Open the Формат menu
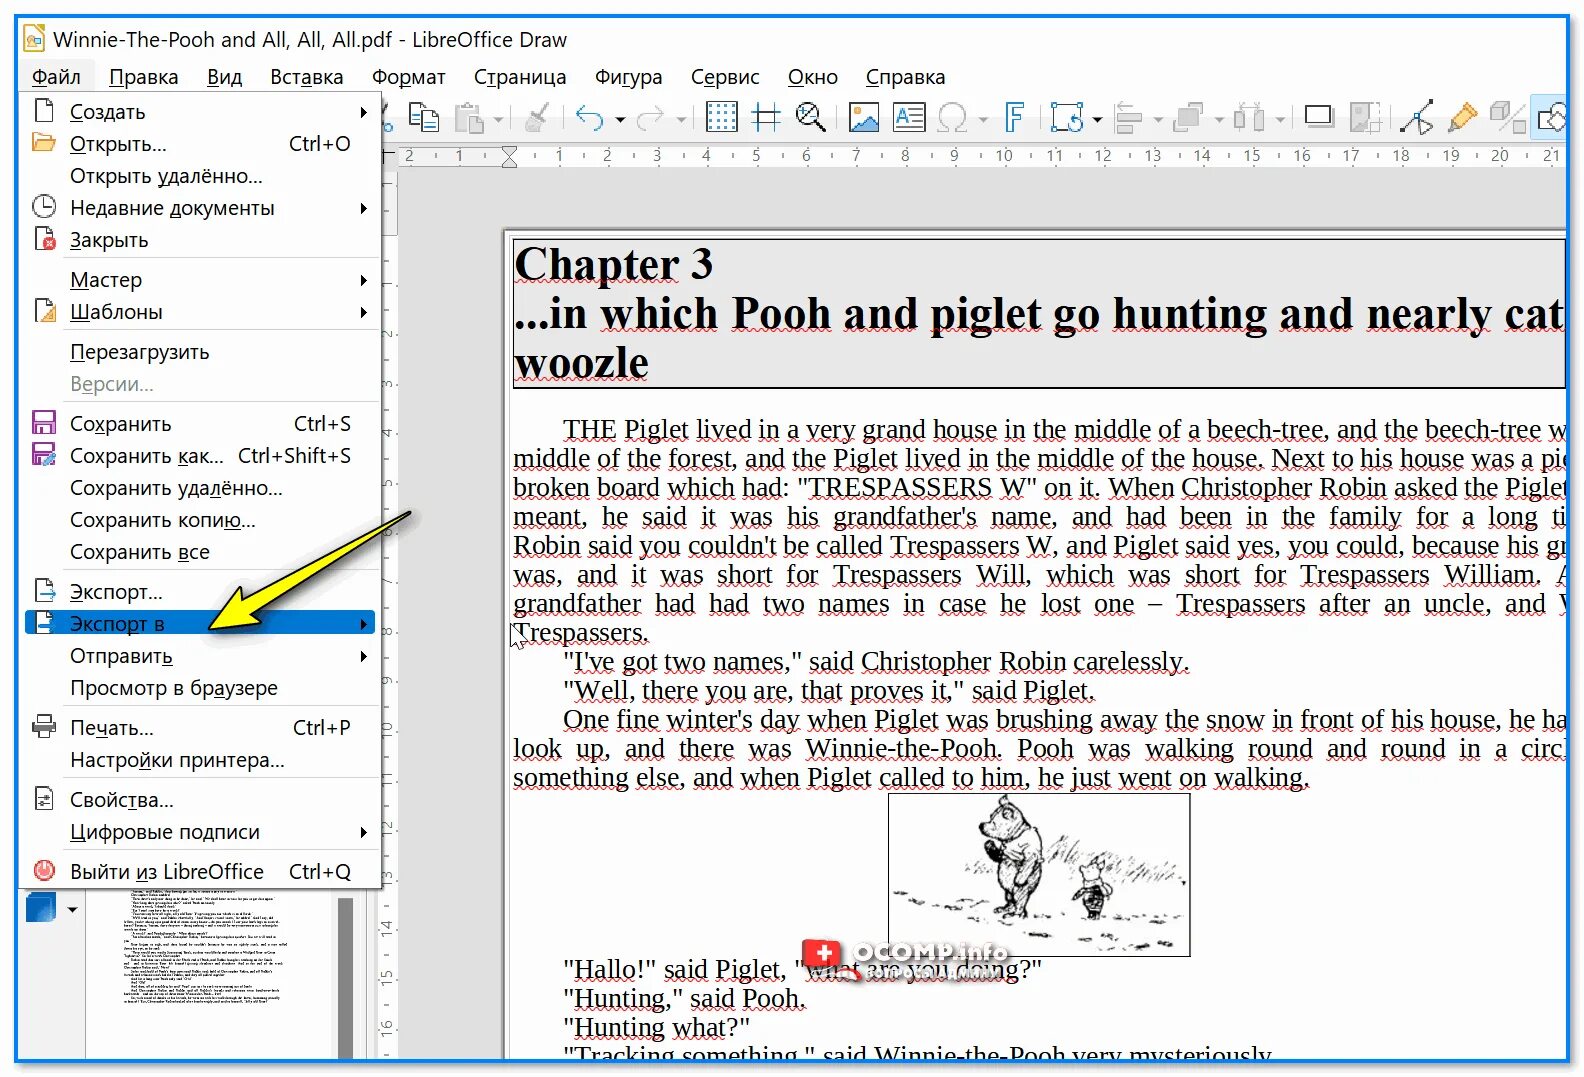Image resolution: width=1584 pixels, height=1077 pixels. point(408,77)
